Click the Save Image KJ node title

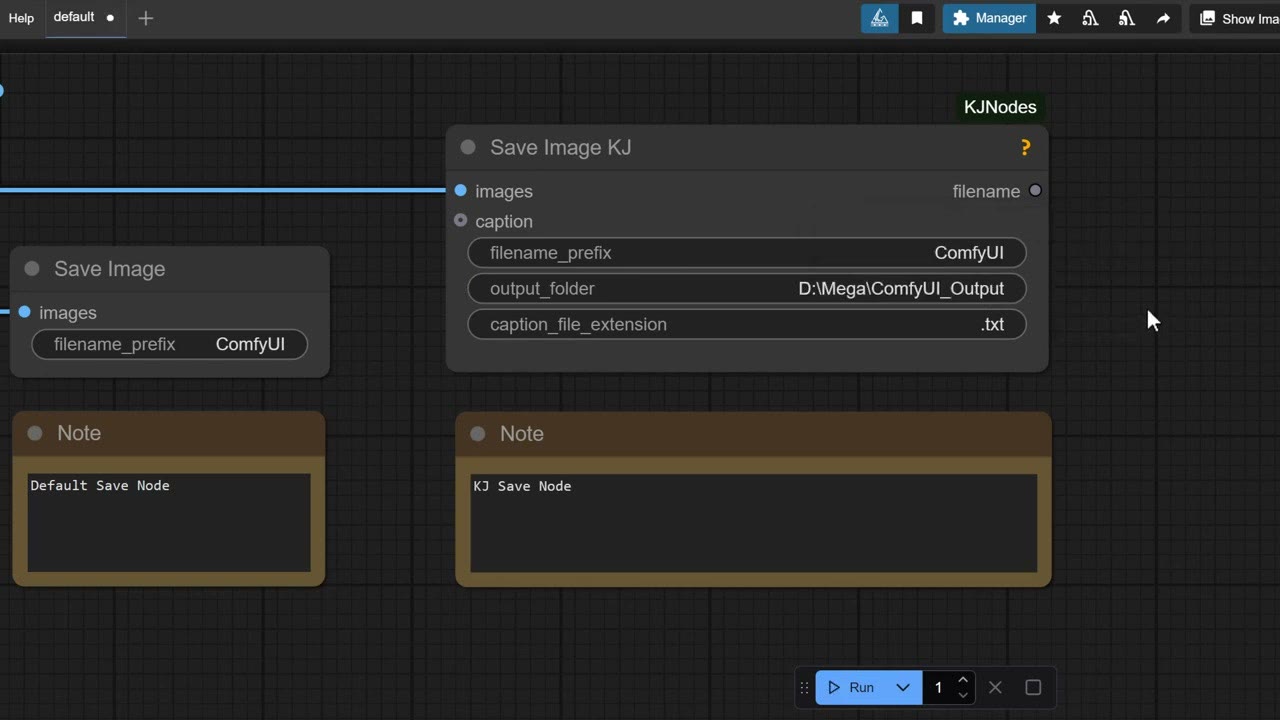(x=560, y=148)
